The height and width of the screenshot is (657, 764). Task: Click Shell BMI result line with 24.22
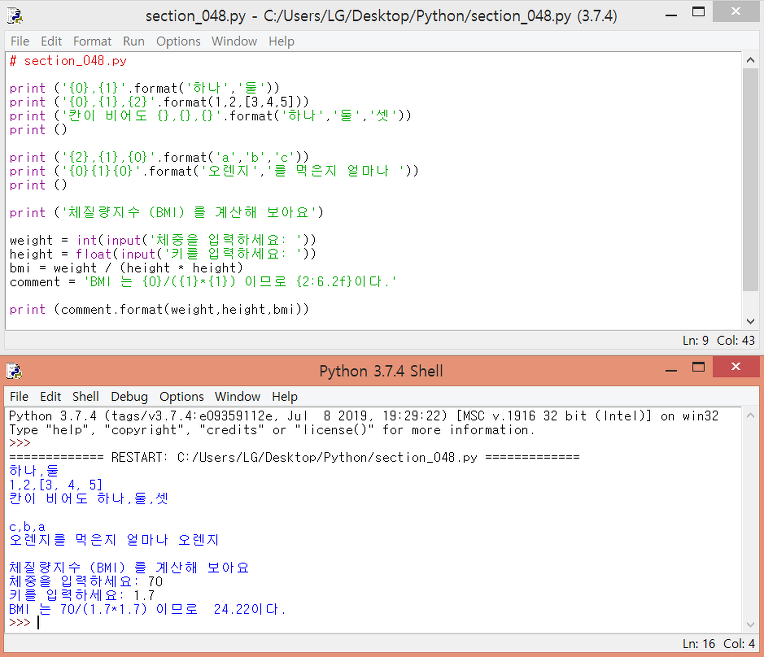(x=148, y=609)
